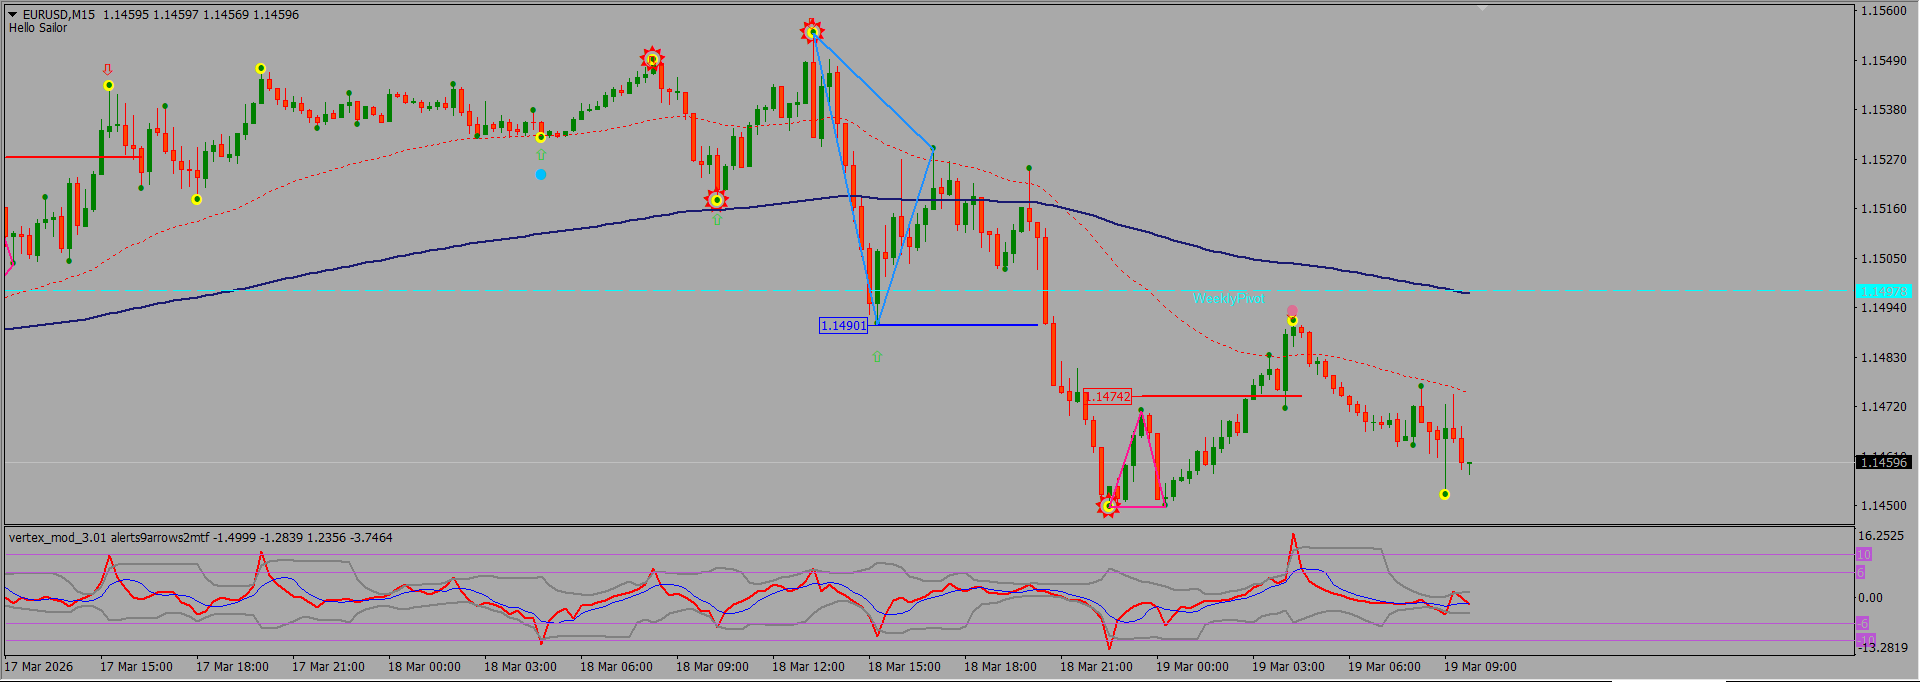Image resolution: width=1920 pixels, height=682 pixels.
Task: Click the -13.2819 indicator scale value
Action: click(x=1882, y=647)
